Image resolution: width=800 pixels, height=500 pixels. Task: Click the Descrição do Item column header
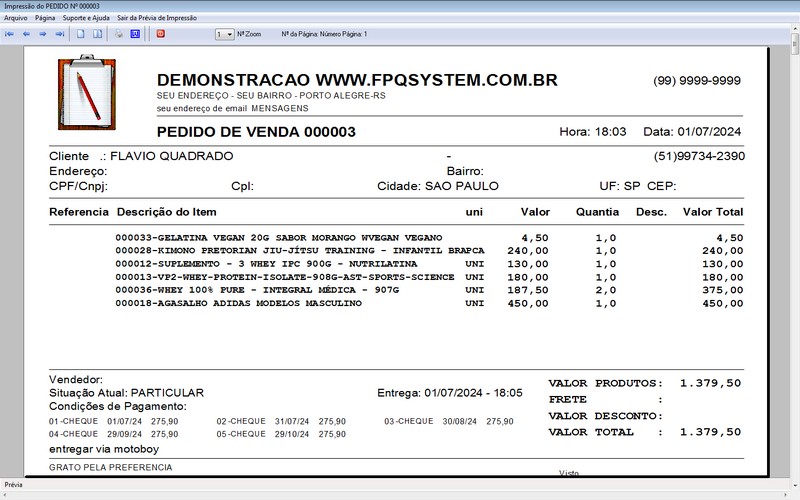[x=166, y=212]
